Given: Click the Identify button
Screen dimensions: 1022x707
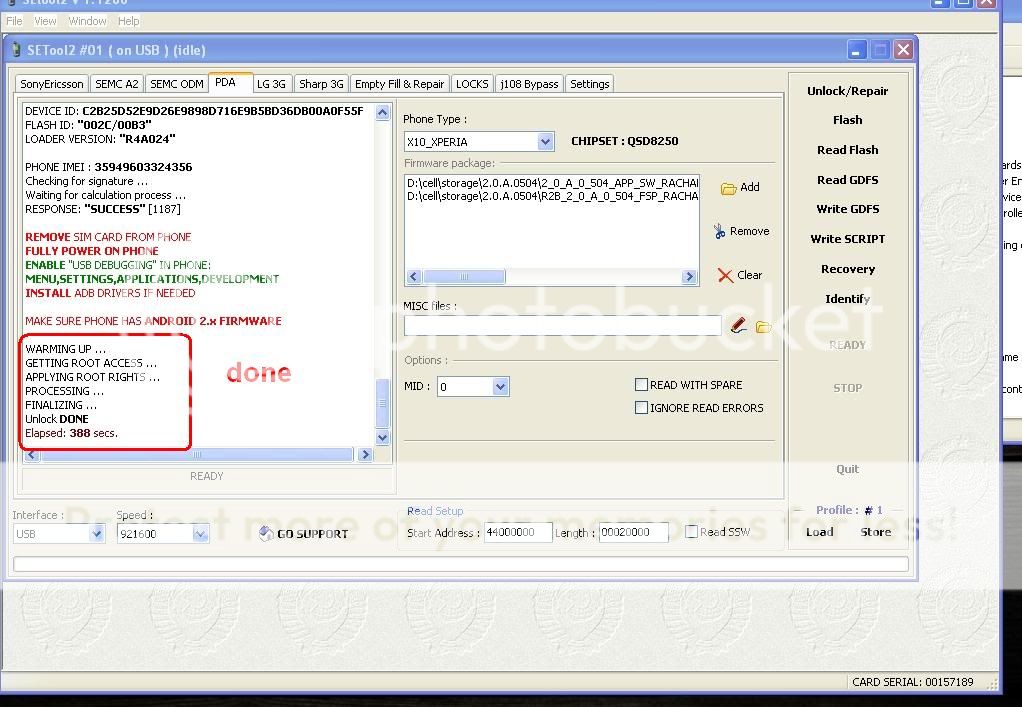Looking at the screenshot, I should (x=847, y=299).
